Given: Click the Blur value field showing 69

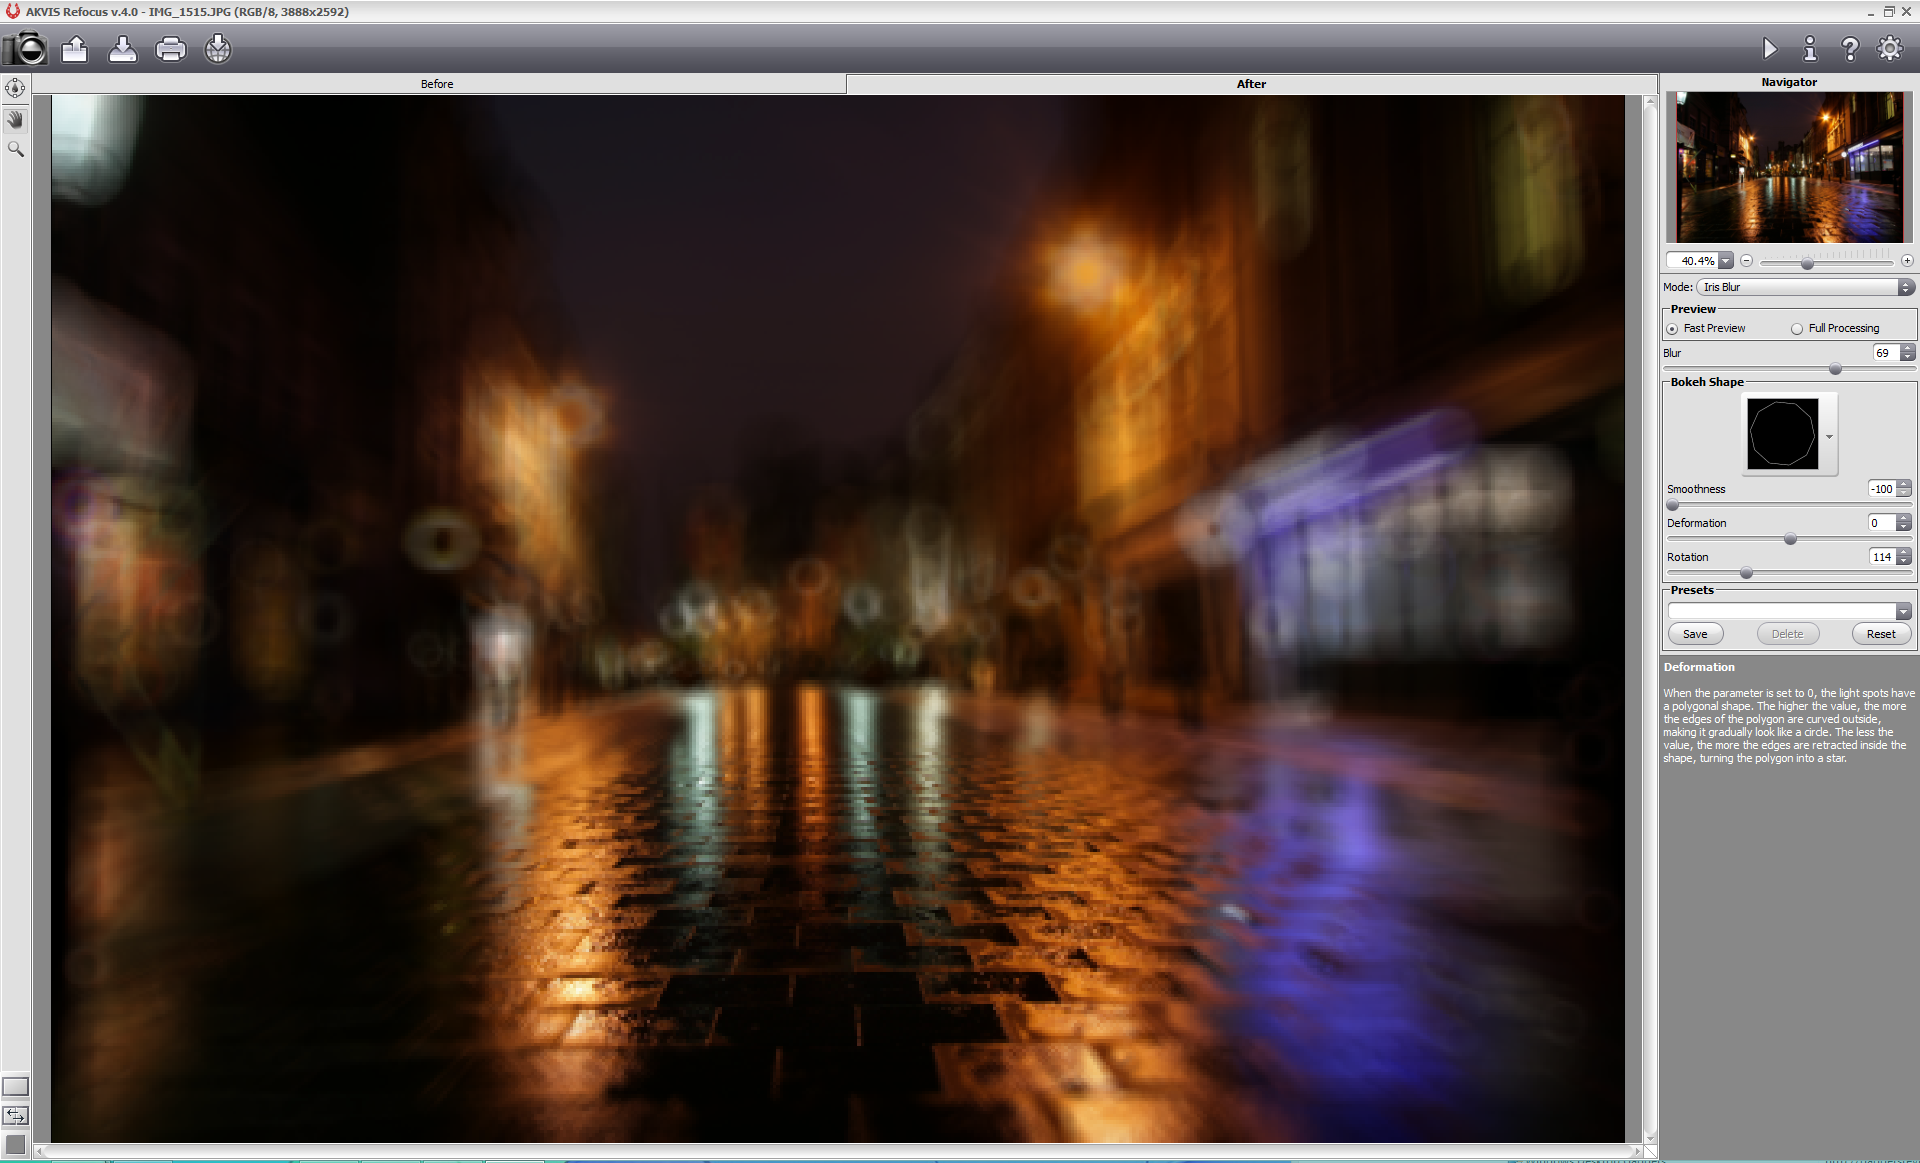Looking at the screenshot, I should pos(1886,353).
